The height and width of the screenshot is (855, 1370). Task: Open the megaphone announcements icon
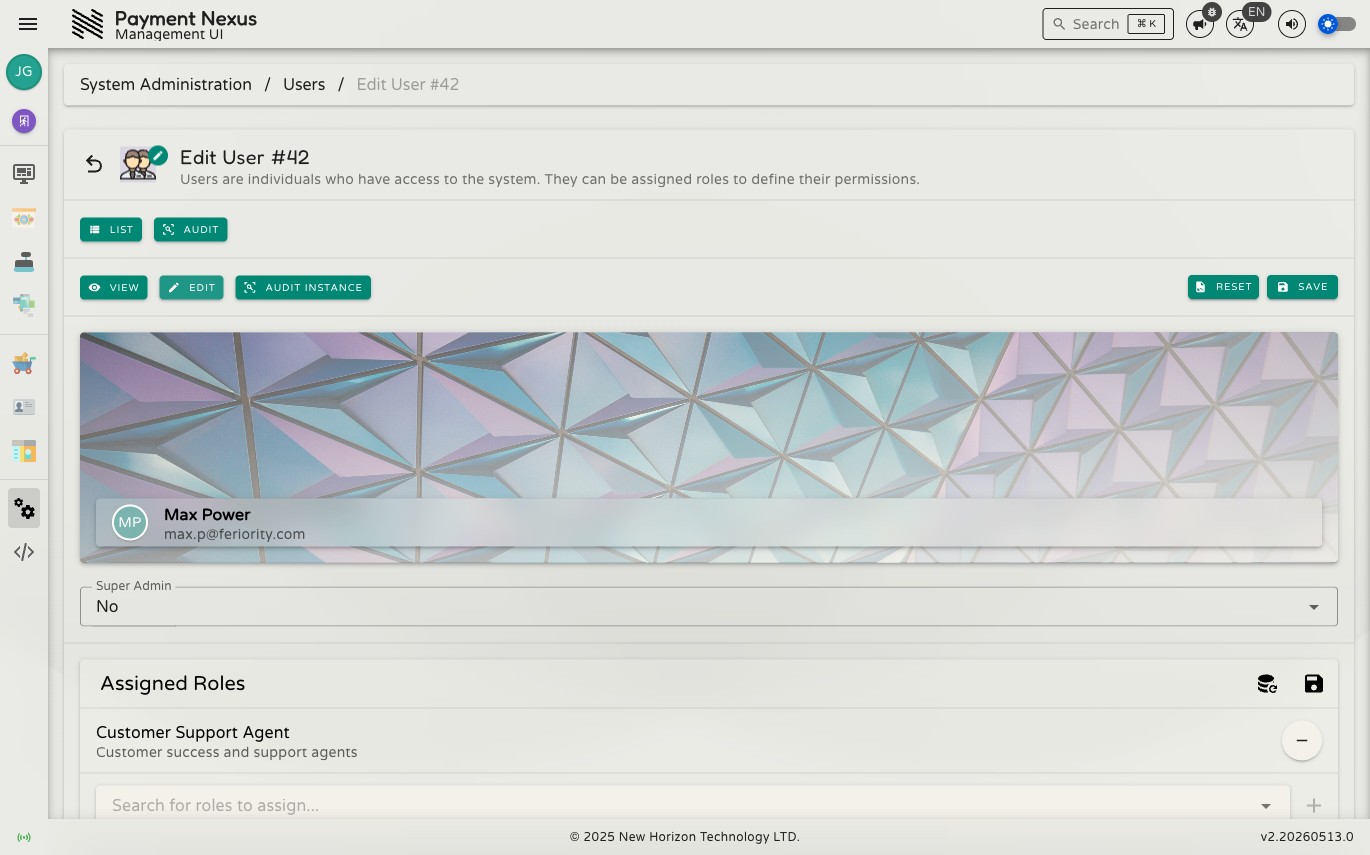point(1200,24)
